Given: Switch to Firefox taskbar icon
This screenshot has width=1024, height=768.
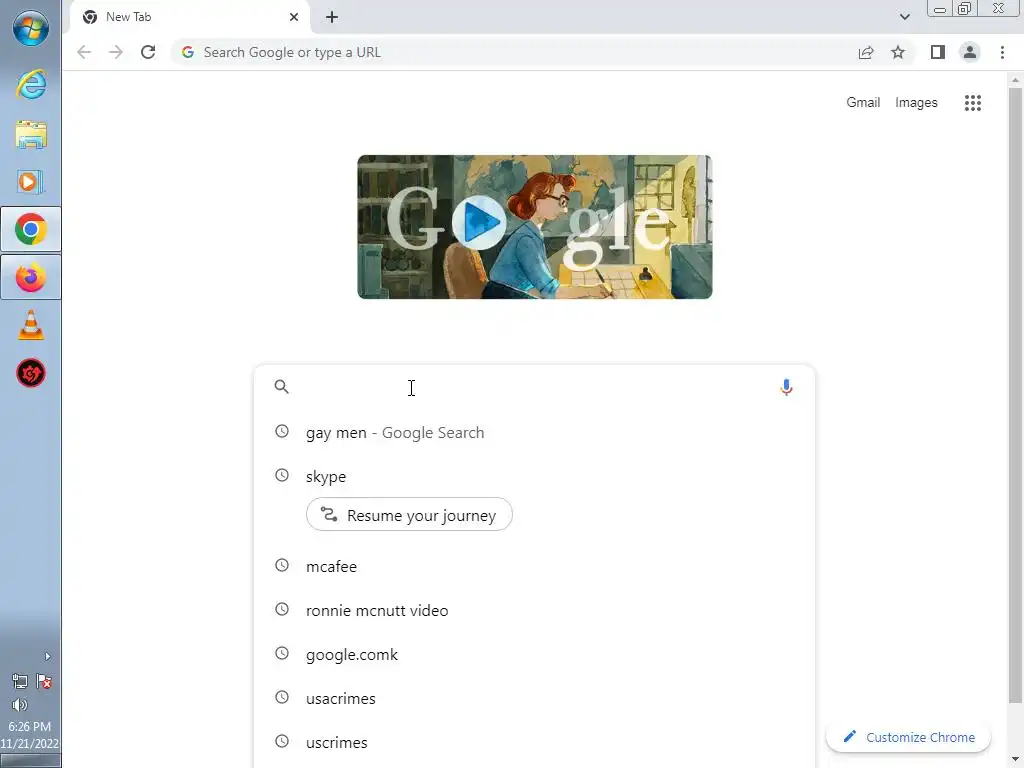Looking at the screenshot, I should (x=31, y=278).
